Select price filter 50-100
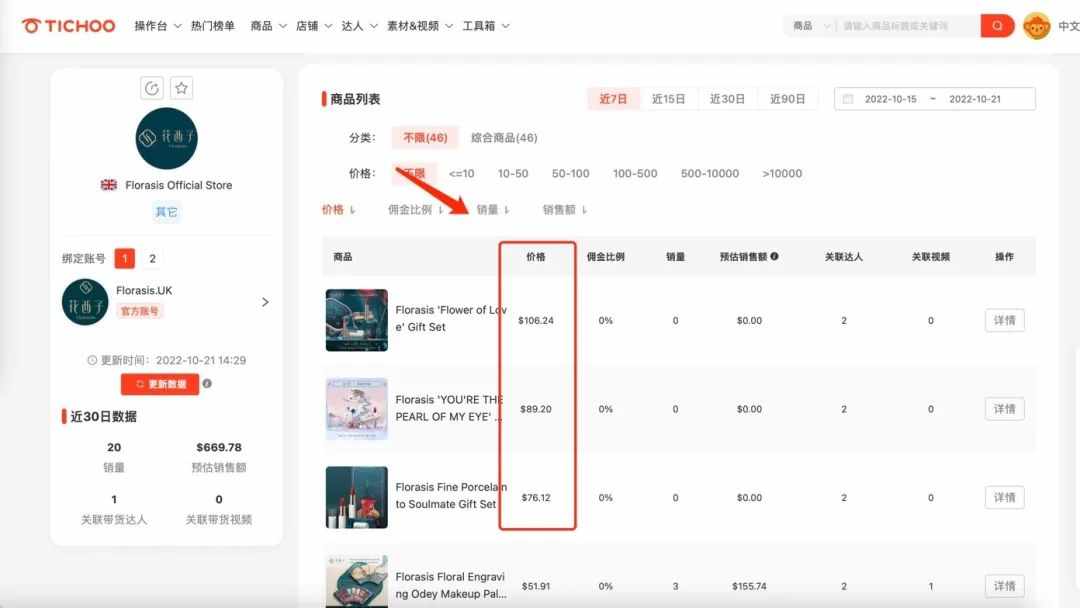The height and width of the screenshot is (608, 1080). click(570, 174)
